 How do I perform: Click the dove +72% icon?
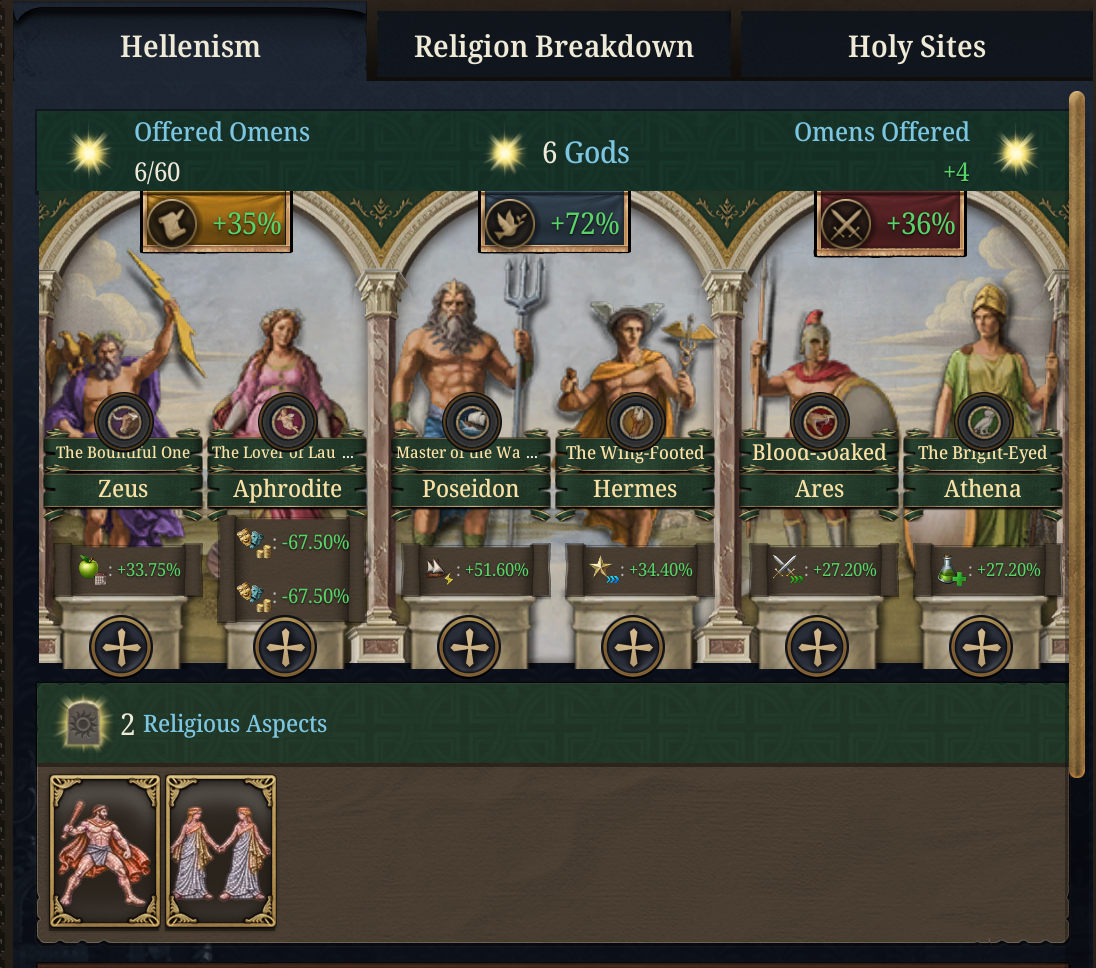(507, 224)
